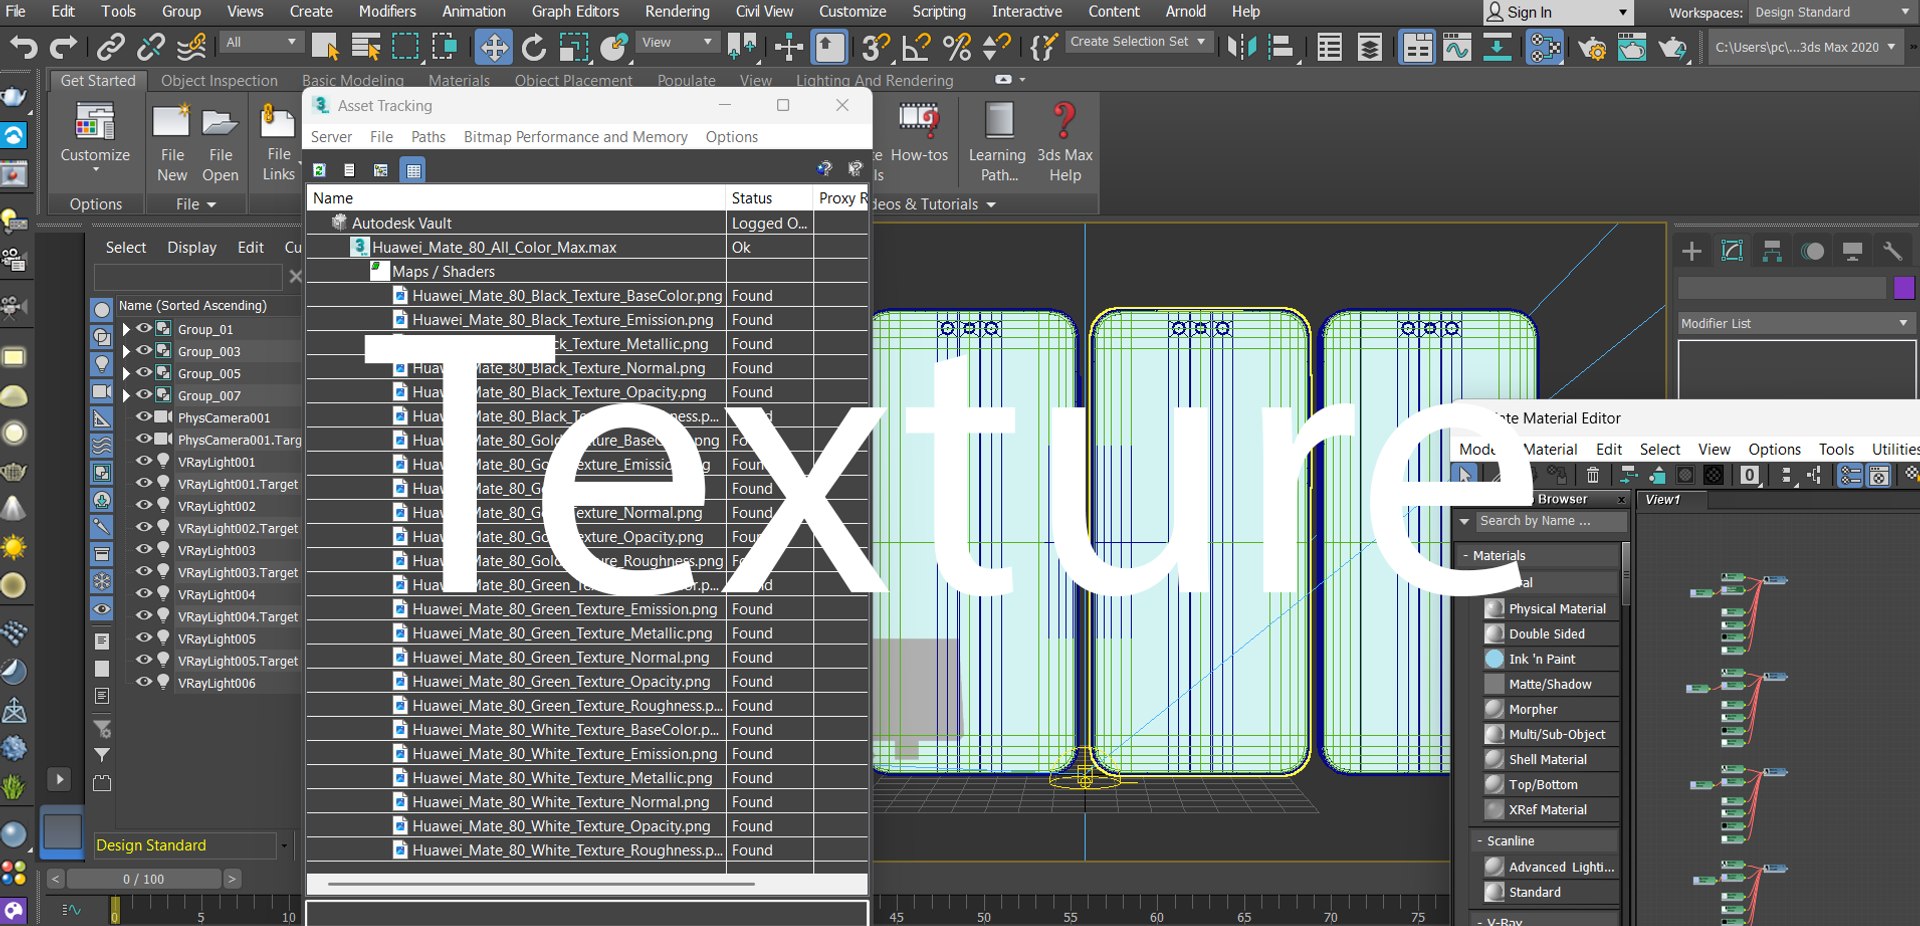Viewport: 1920px width, 926px height.
Task: Open 3ds Max Help from the ribbon
Action: coord(1065,143)
